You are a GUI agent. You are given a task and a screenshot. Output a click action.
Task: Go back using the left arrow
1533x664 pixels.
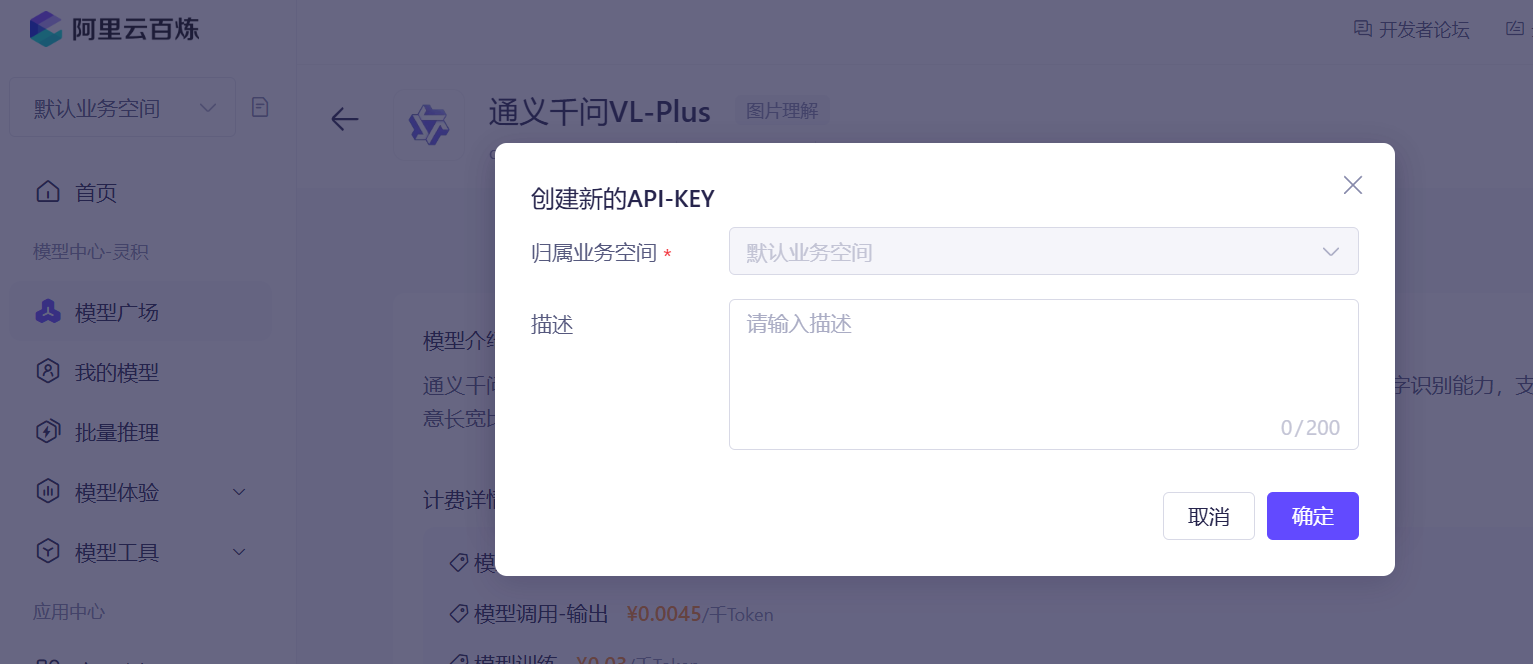344,119
